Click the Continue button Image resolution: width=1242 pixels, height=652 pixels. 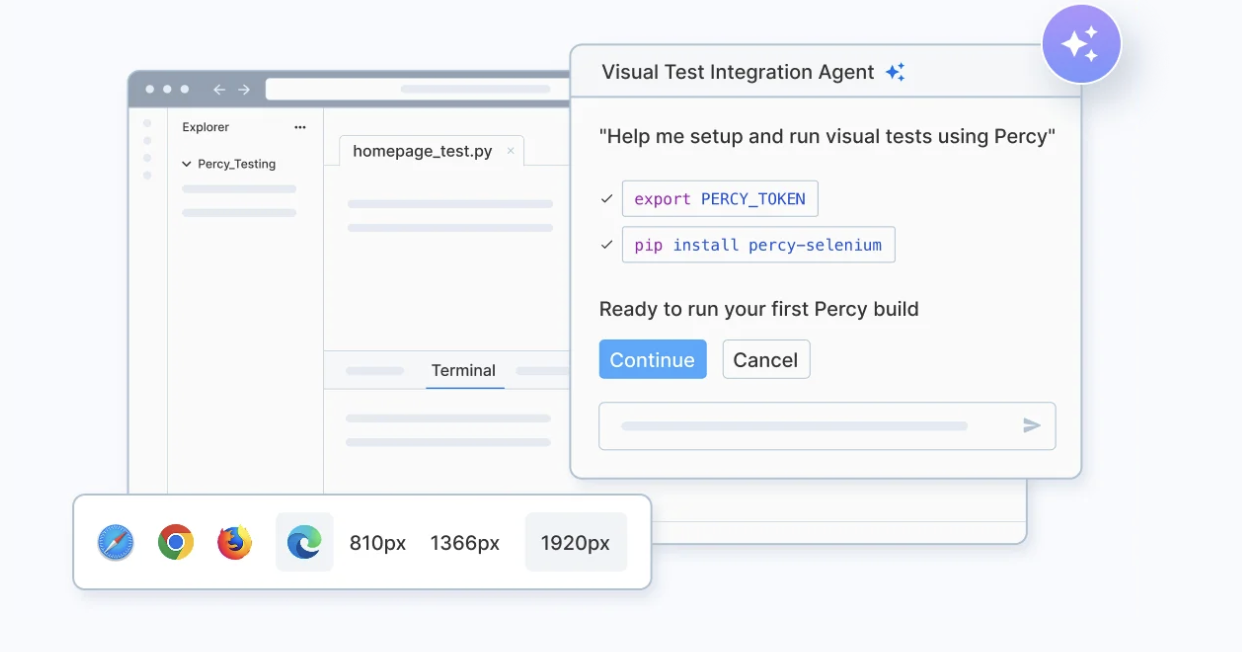(x=652, y=359)
